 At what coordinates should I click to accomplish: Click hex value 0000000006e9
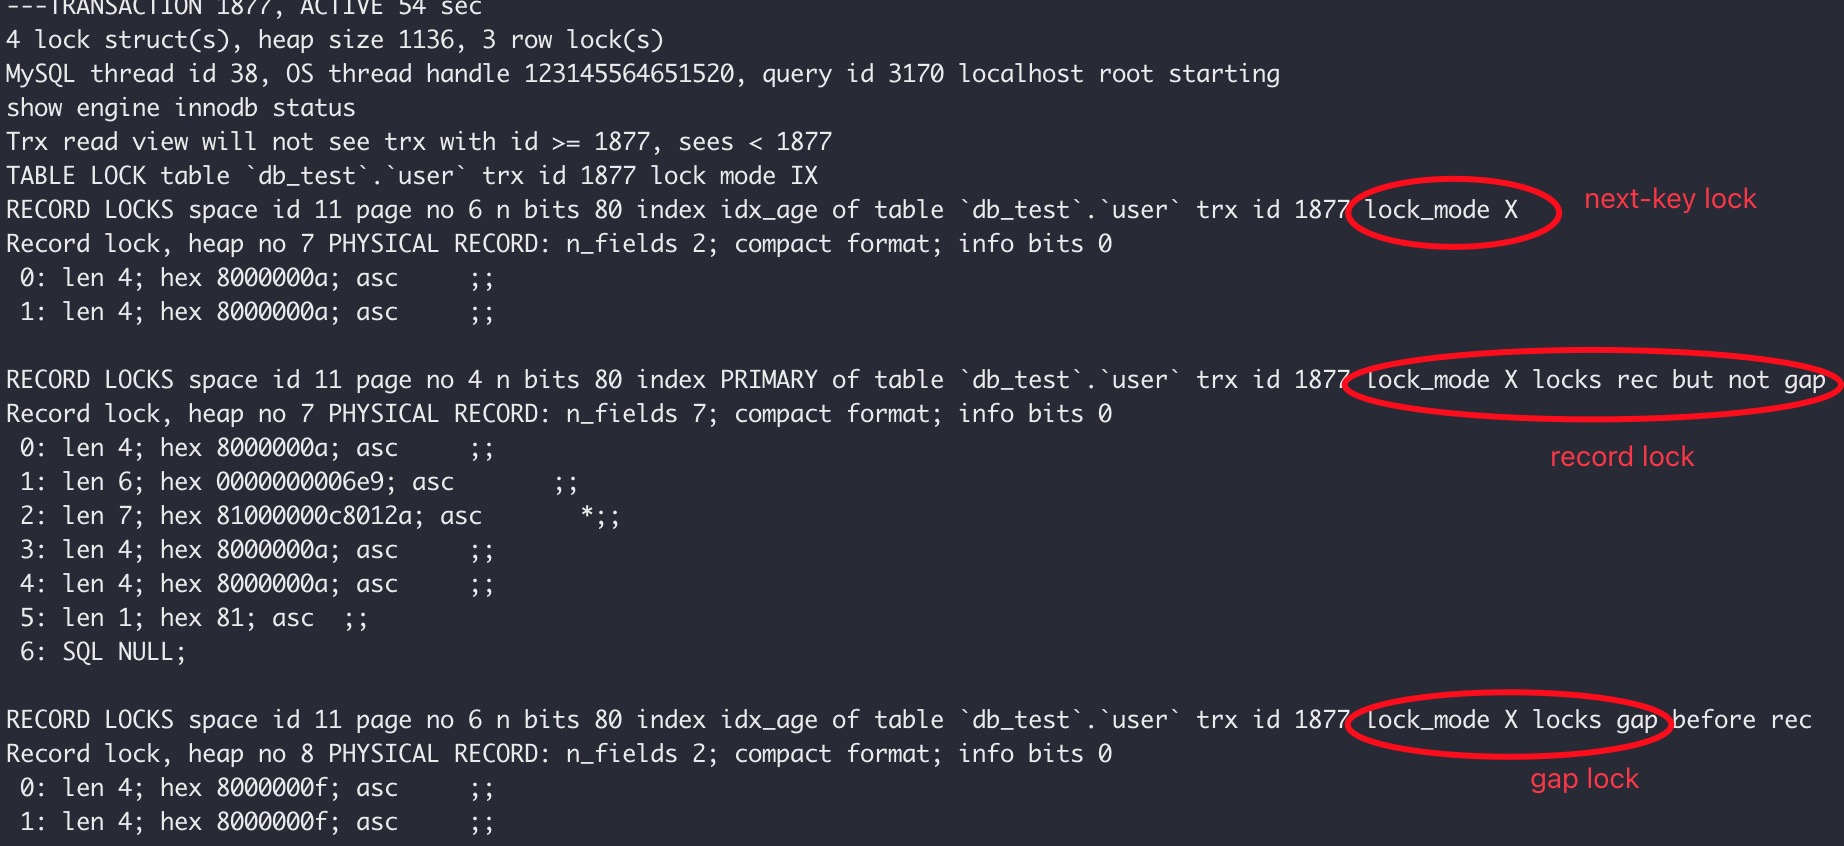point(300,482)
